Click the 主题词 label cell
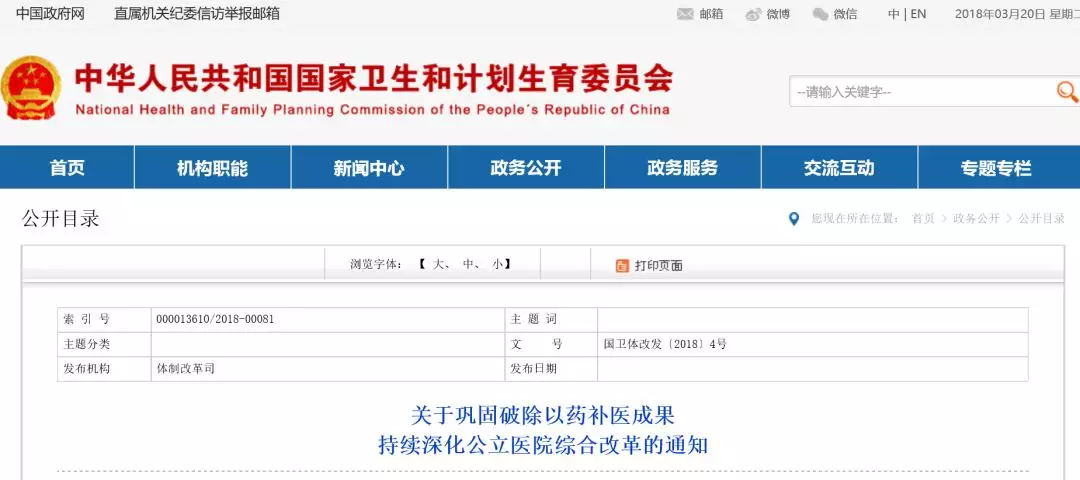The image size is (1080, 480). pos(551,320)
